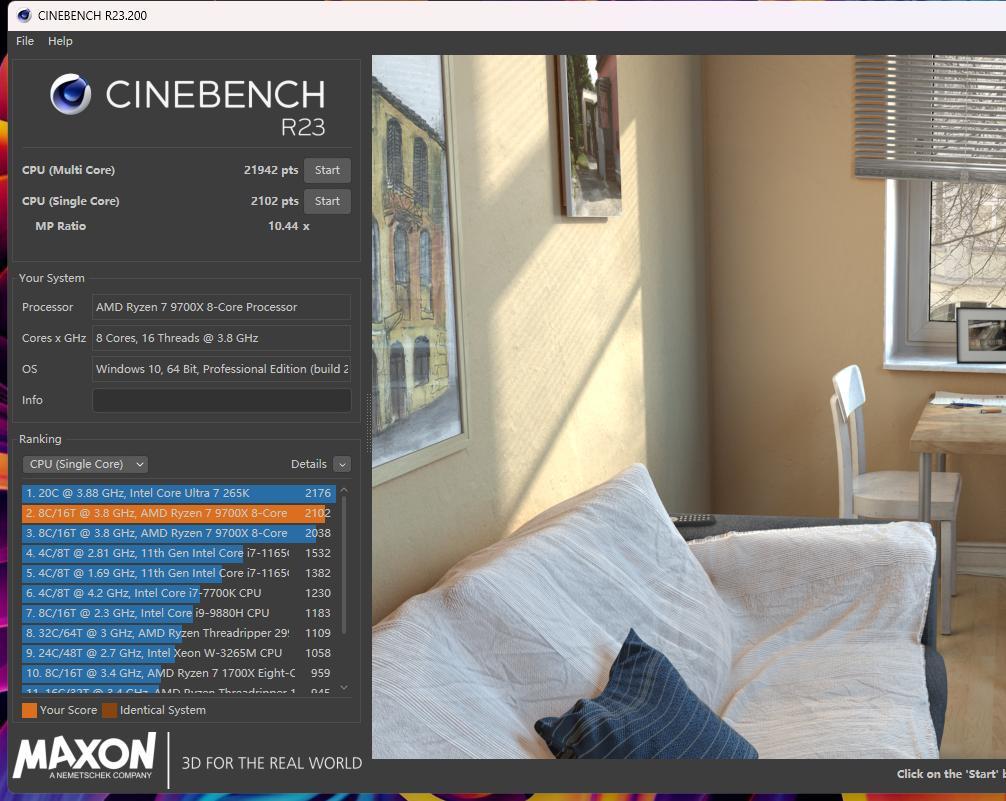Click the rendered room image preview
This screenshot has width=1006, height=801.
(x=689, y=407)
